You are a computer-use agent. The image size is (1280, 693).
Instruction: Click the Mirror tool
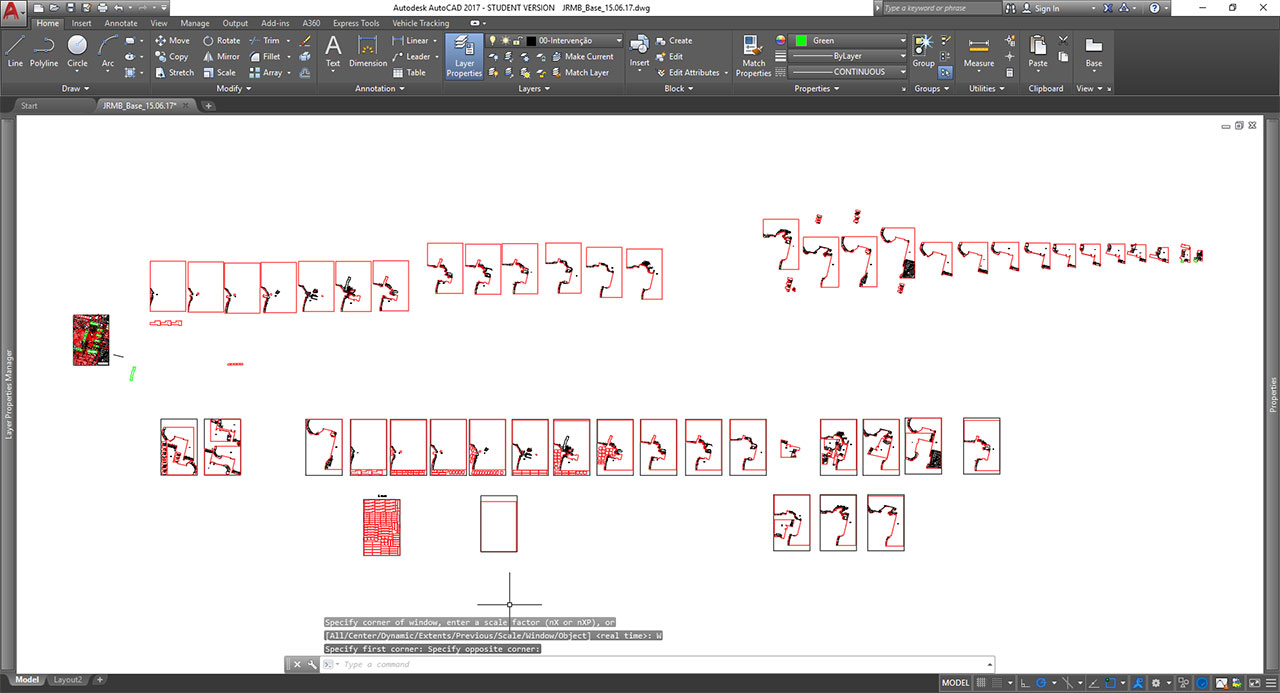(220, 57)
